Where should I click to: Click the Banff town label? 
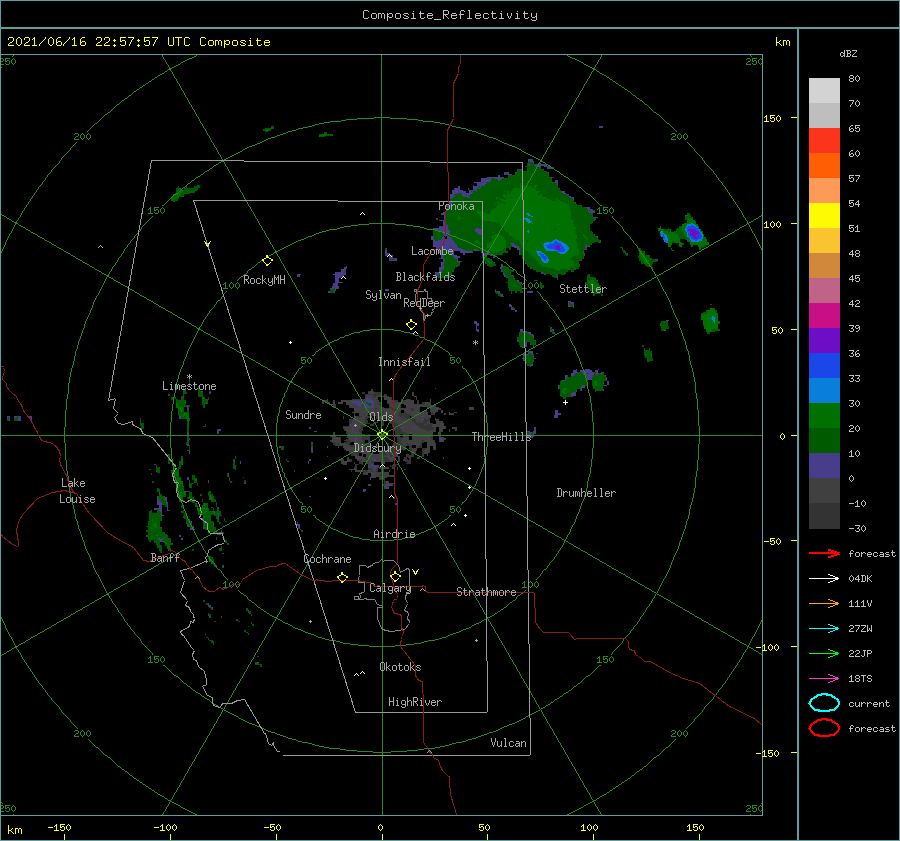click(165, 557)
